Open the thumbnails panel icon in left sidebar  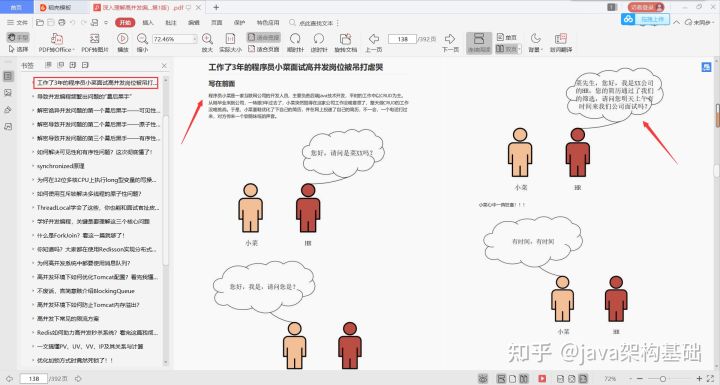pyautogui.click(x=8, y=93)
